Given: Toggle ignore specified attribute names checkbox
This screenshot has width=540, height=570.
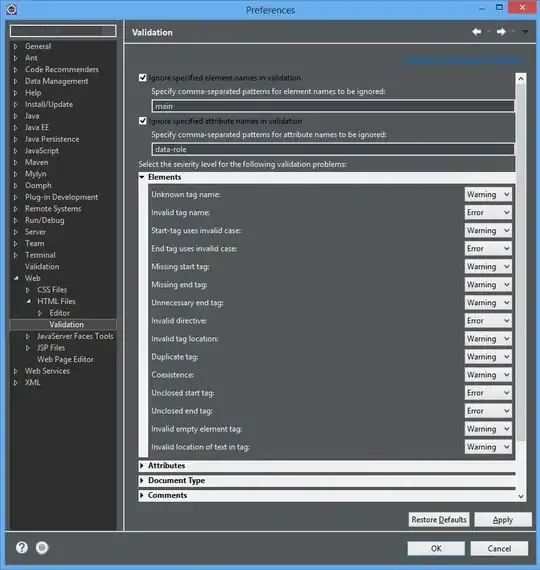Looking at the screenshot, I should tap(143, 121).
